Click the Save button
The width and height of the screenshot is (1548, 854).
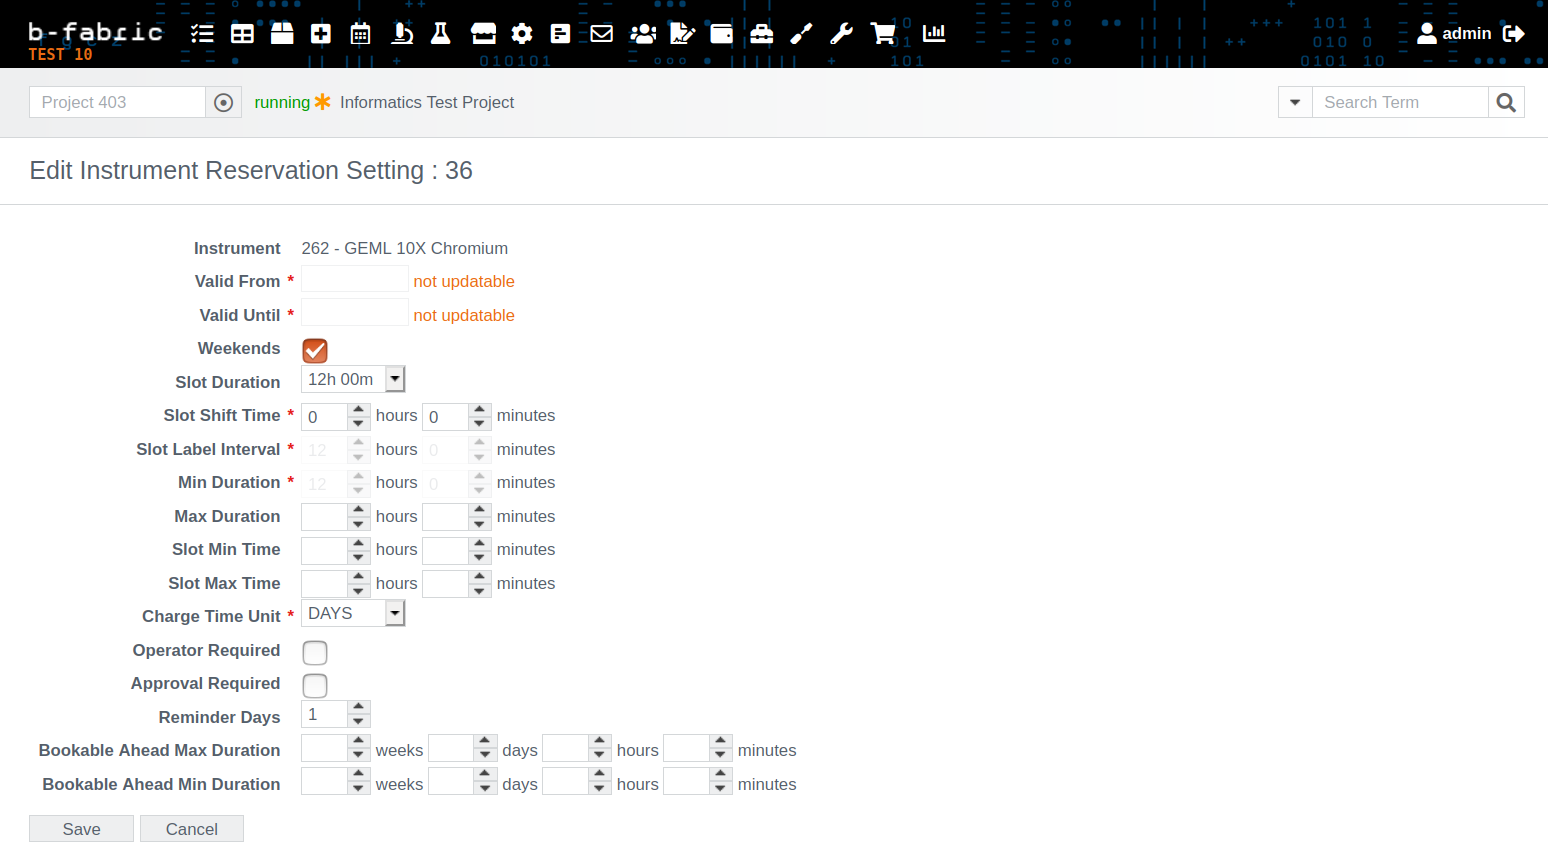81,829
